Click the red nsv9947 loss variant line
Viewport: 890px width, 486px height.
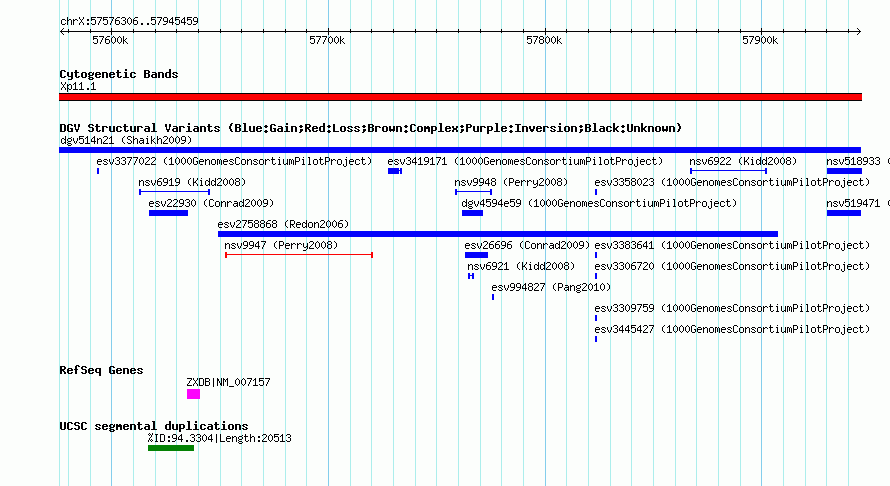point(299,255)
